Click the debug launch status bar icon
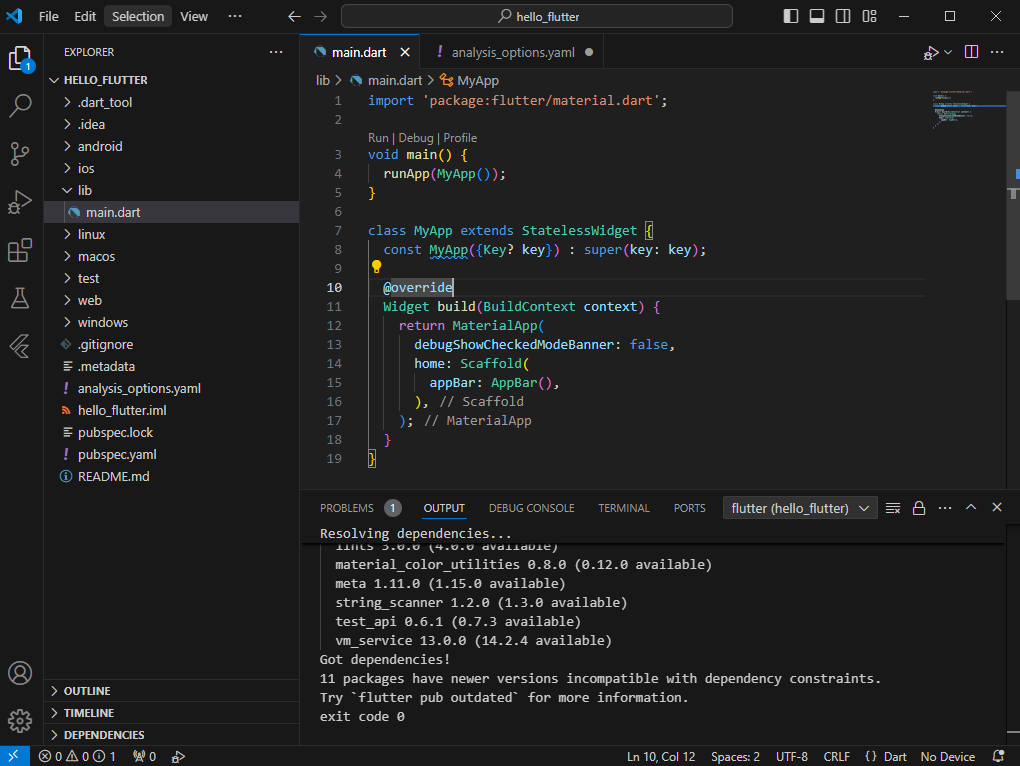The image size is (1020, 766). point(178,756)
